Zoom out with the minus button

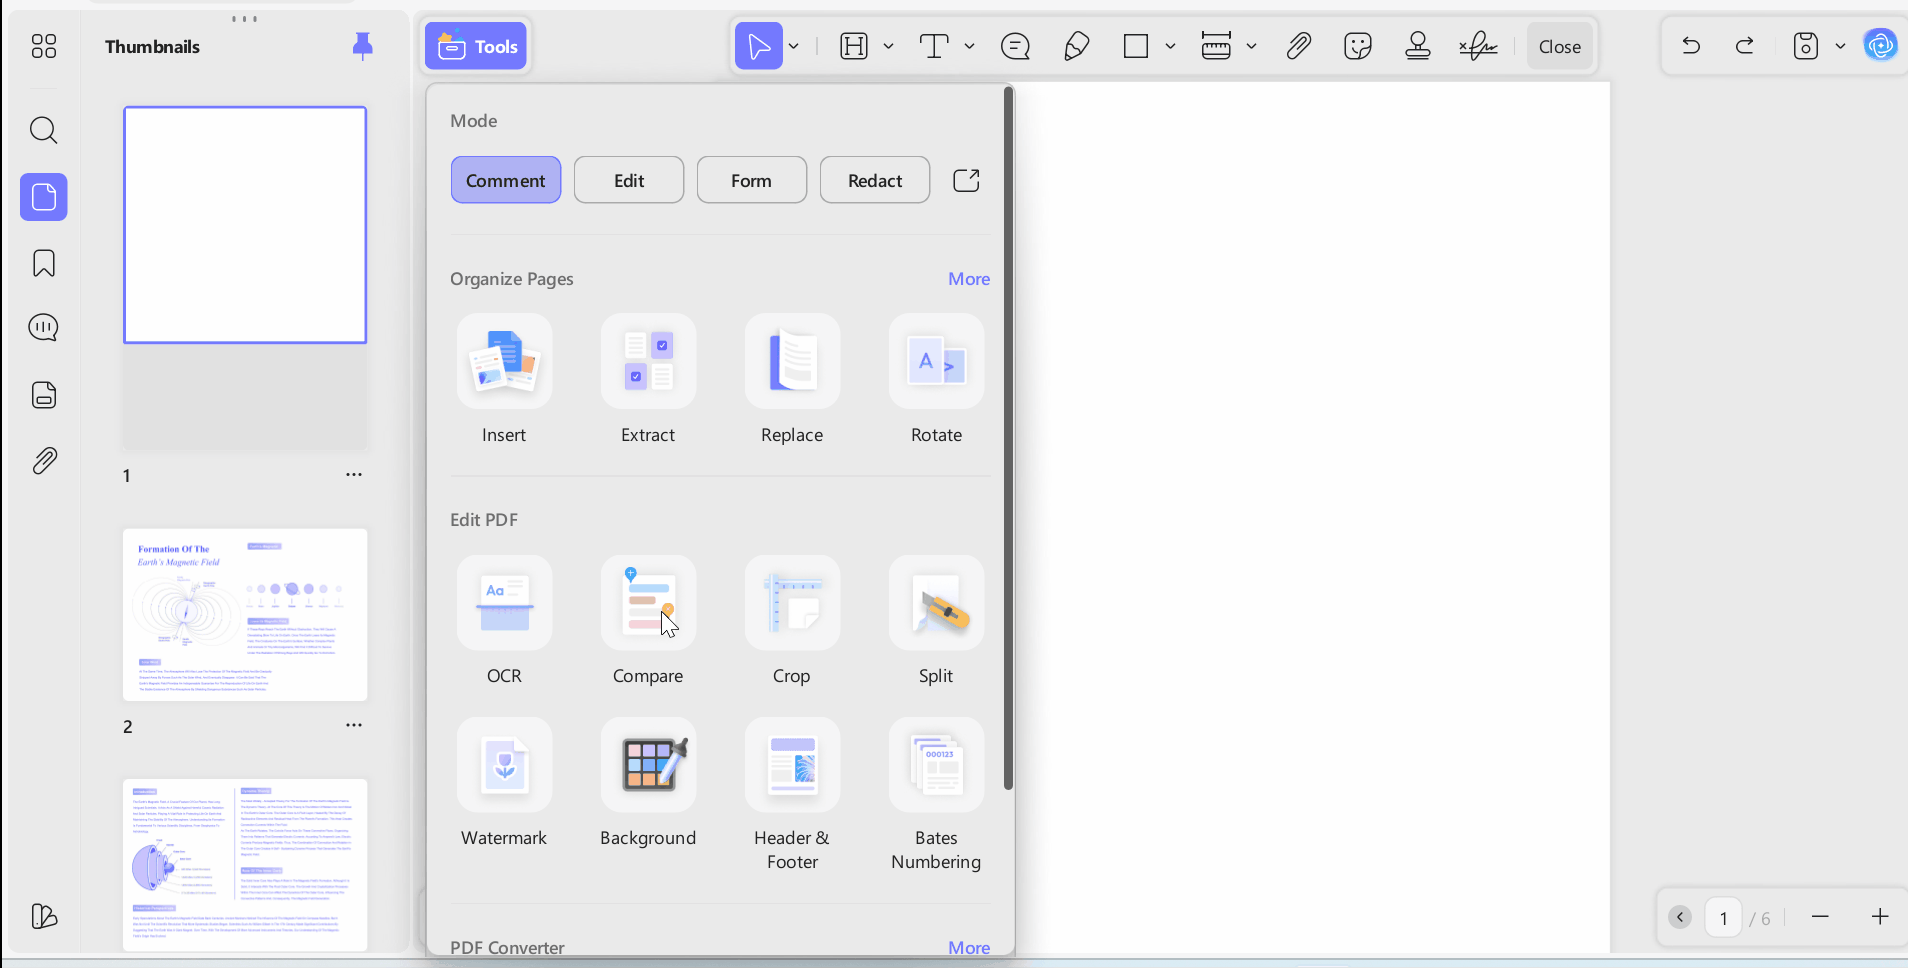click(1820, 917)
